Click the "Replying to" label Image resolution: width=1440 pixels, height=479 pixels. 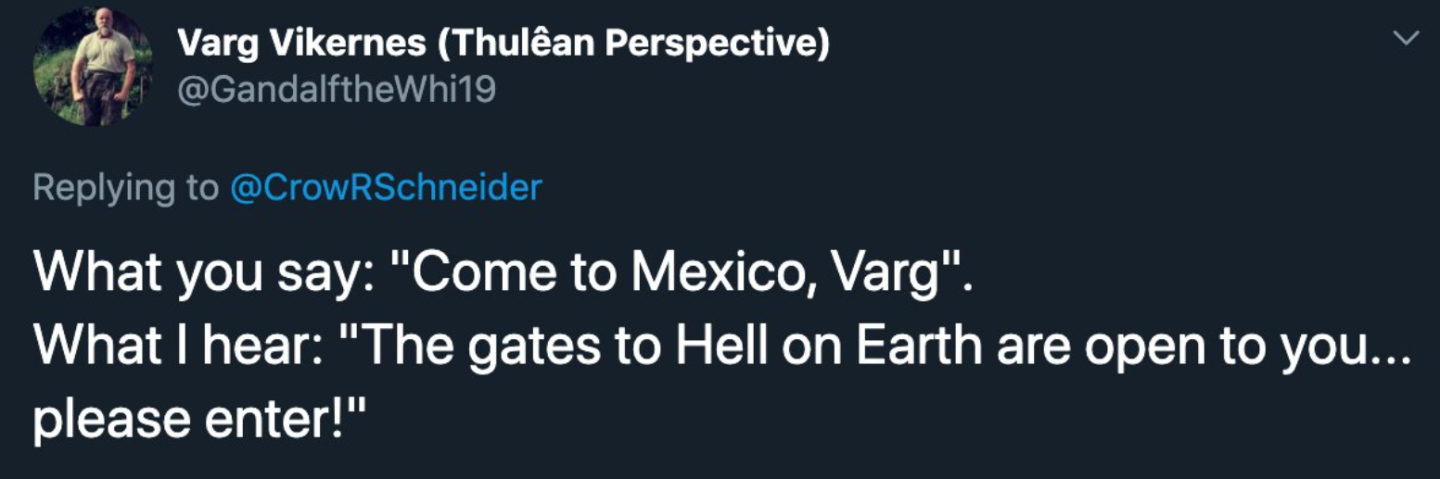pos(124,188)
